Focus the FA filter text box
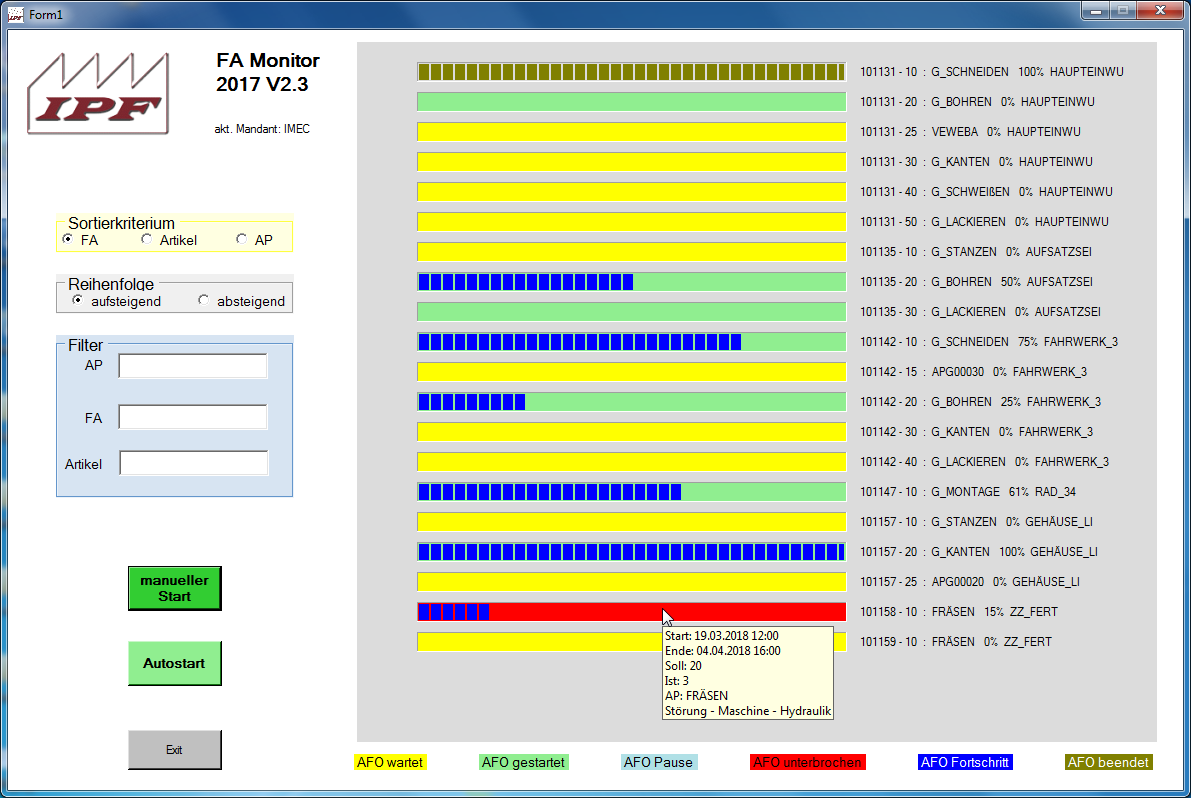The height and width of the screenshot is (798, 1191). click(x=193, y=417)
